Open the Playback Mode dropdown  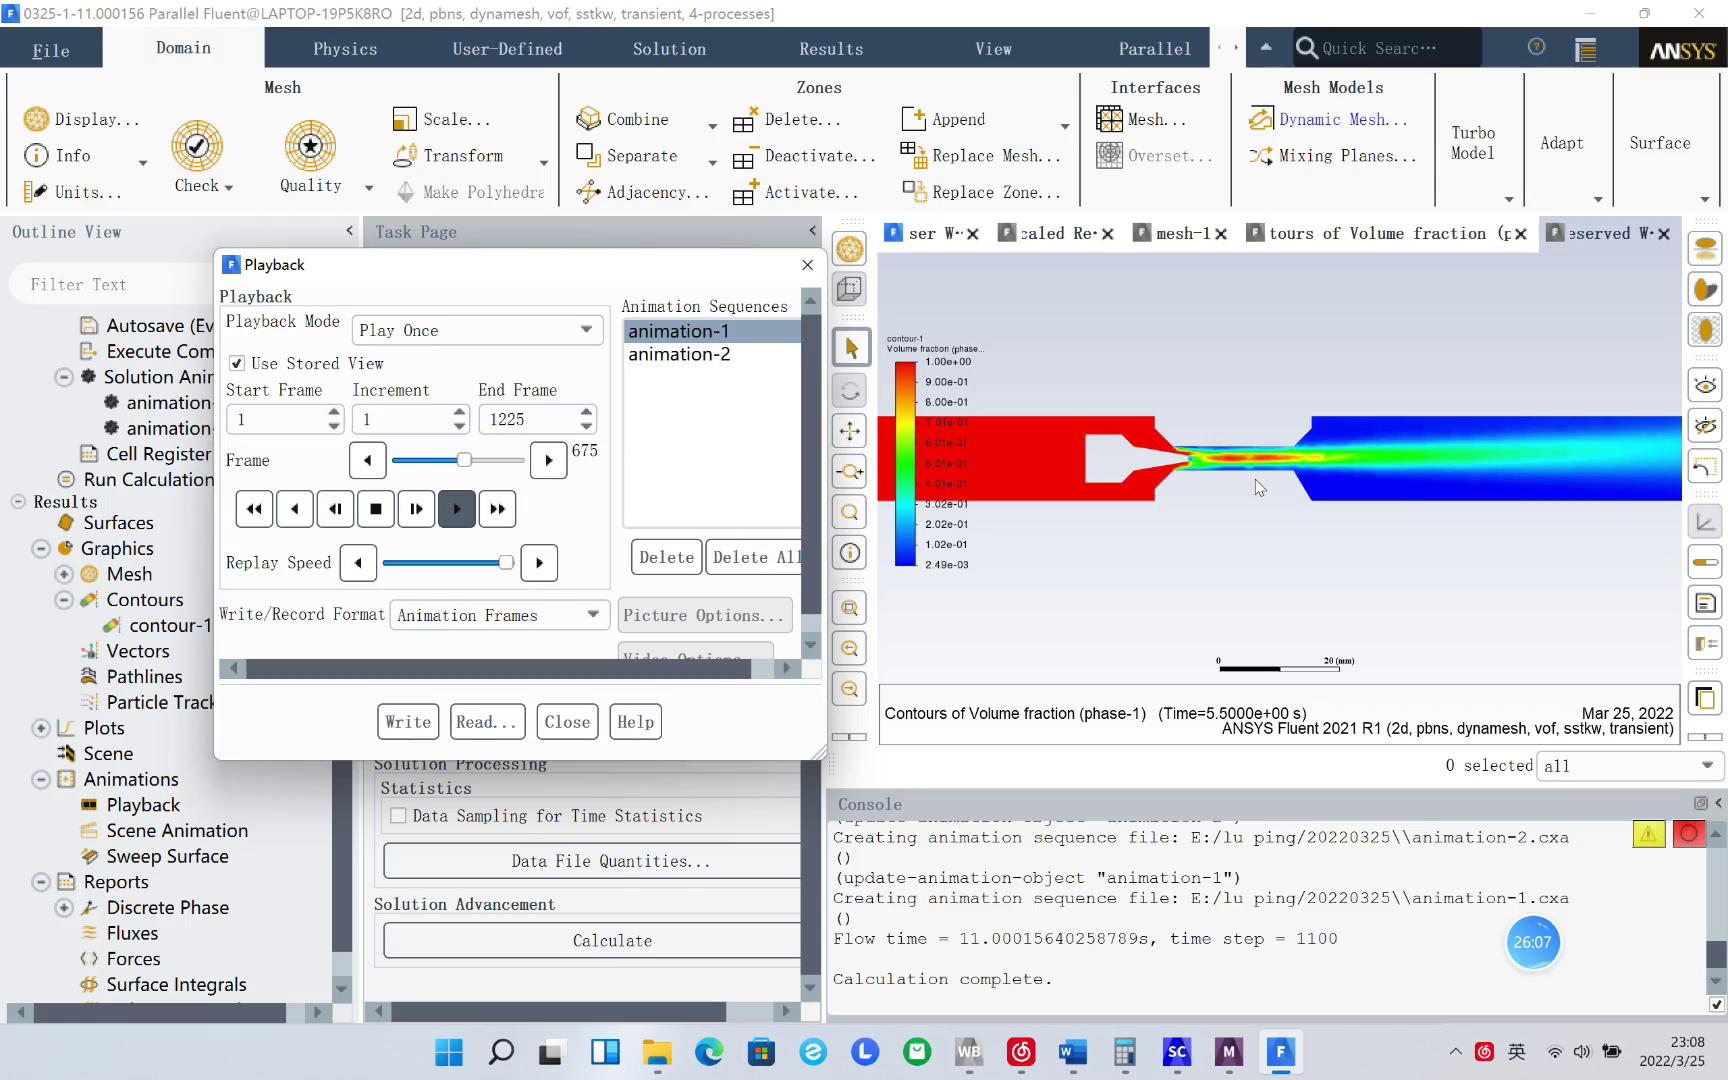(x=477, y=330)
